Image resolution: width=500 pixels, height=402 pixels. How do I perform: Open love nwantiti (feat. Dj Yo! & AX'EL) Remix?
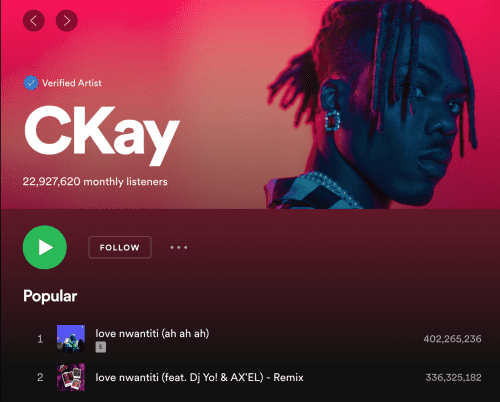click(199, 377)
